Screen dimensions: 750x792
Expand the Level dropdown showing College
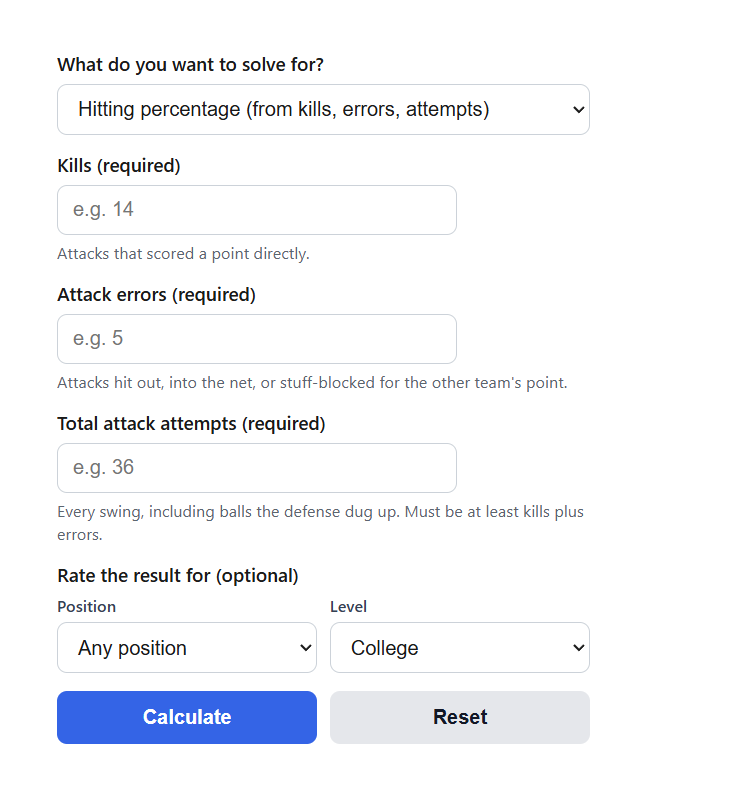460,648
